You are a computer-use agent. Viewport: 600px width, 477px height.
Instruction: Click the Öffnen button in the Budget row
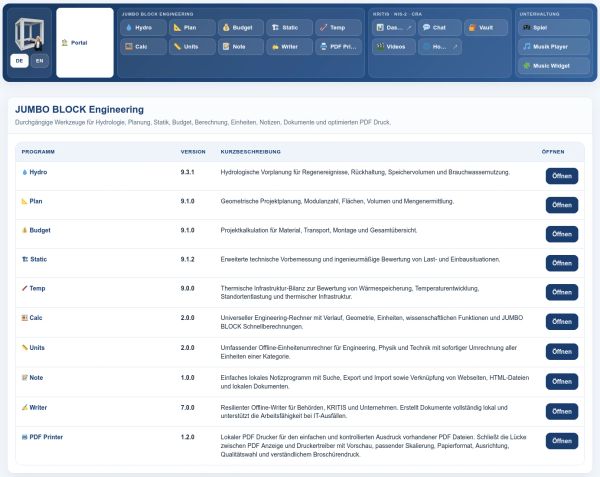coord(562,234)
